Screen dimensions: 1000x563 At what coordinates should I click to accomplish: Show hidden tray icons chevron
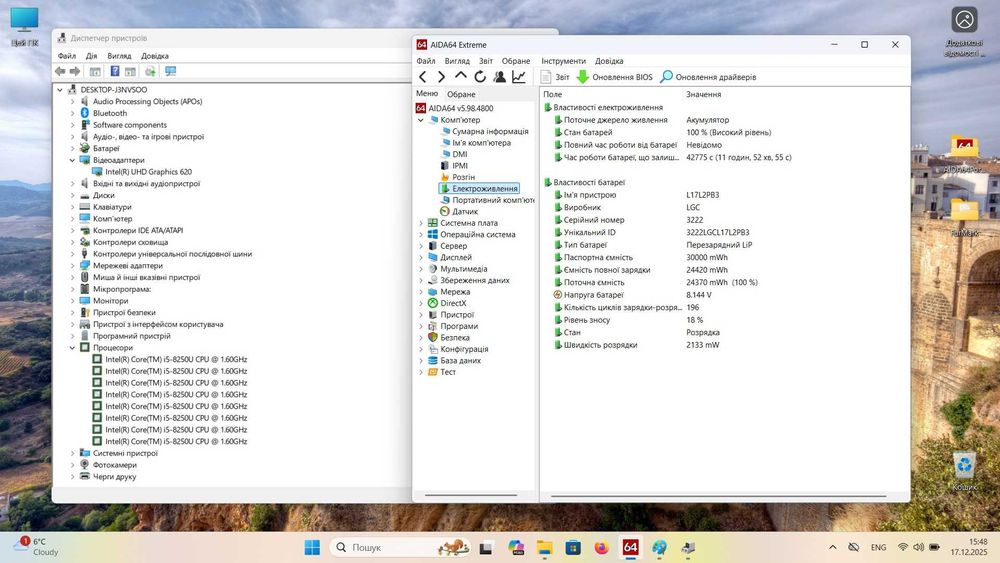(x=833, y=548)
